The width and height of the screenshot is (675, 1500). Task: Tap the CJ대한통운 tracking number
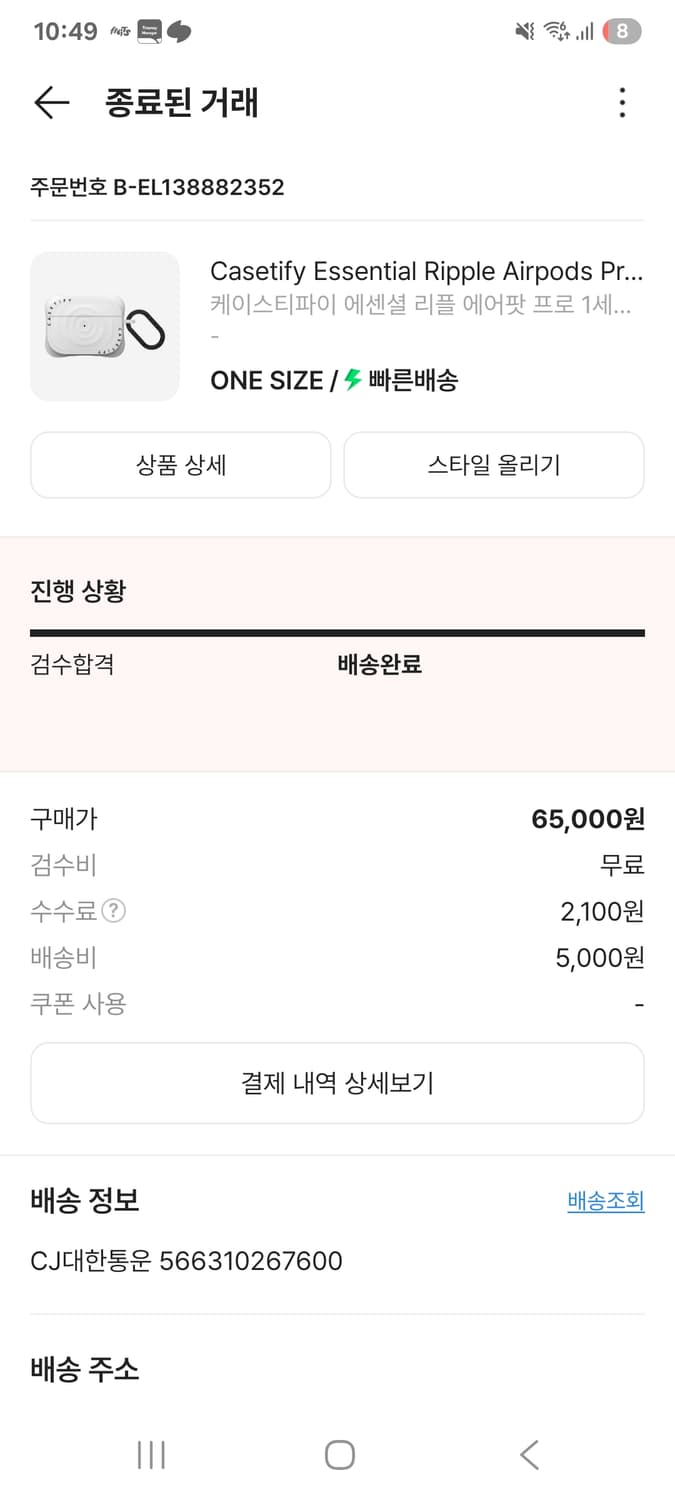(x=185, y=1261)
